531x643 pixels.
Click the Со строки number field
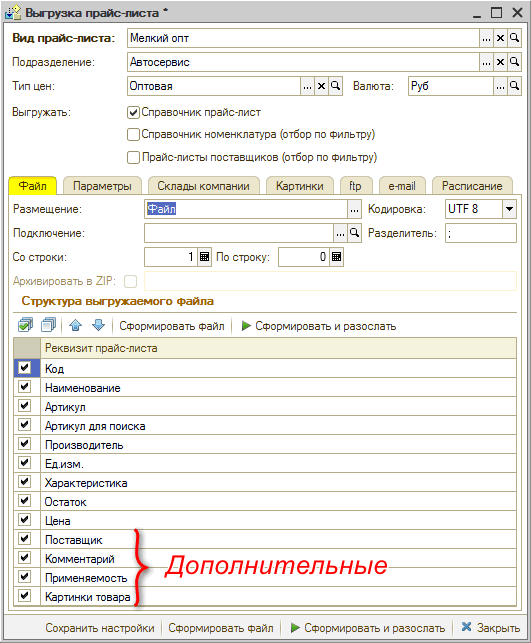coord(171,257)
